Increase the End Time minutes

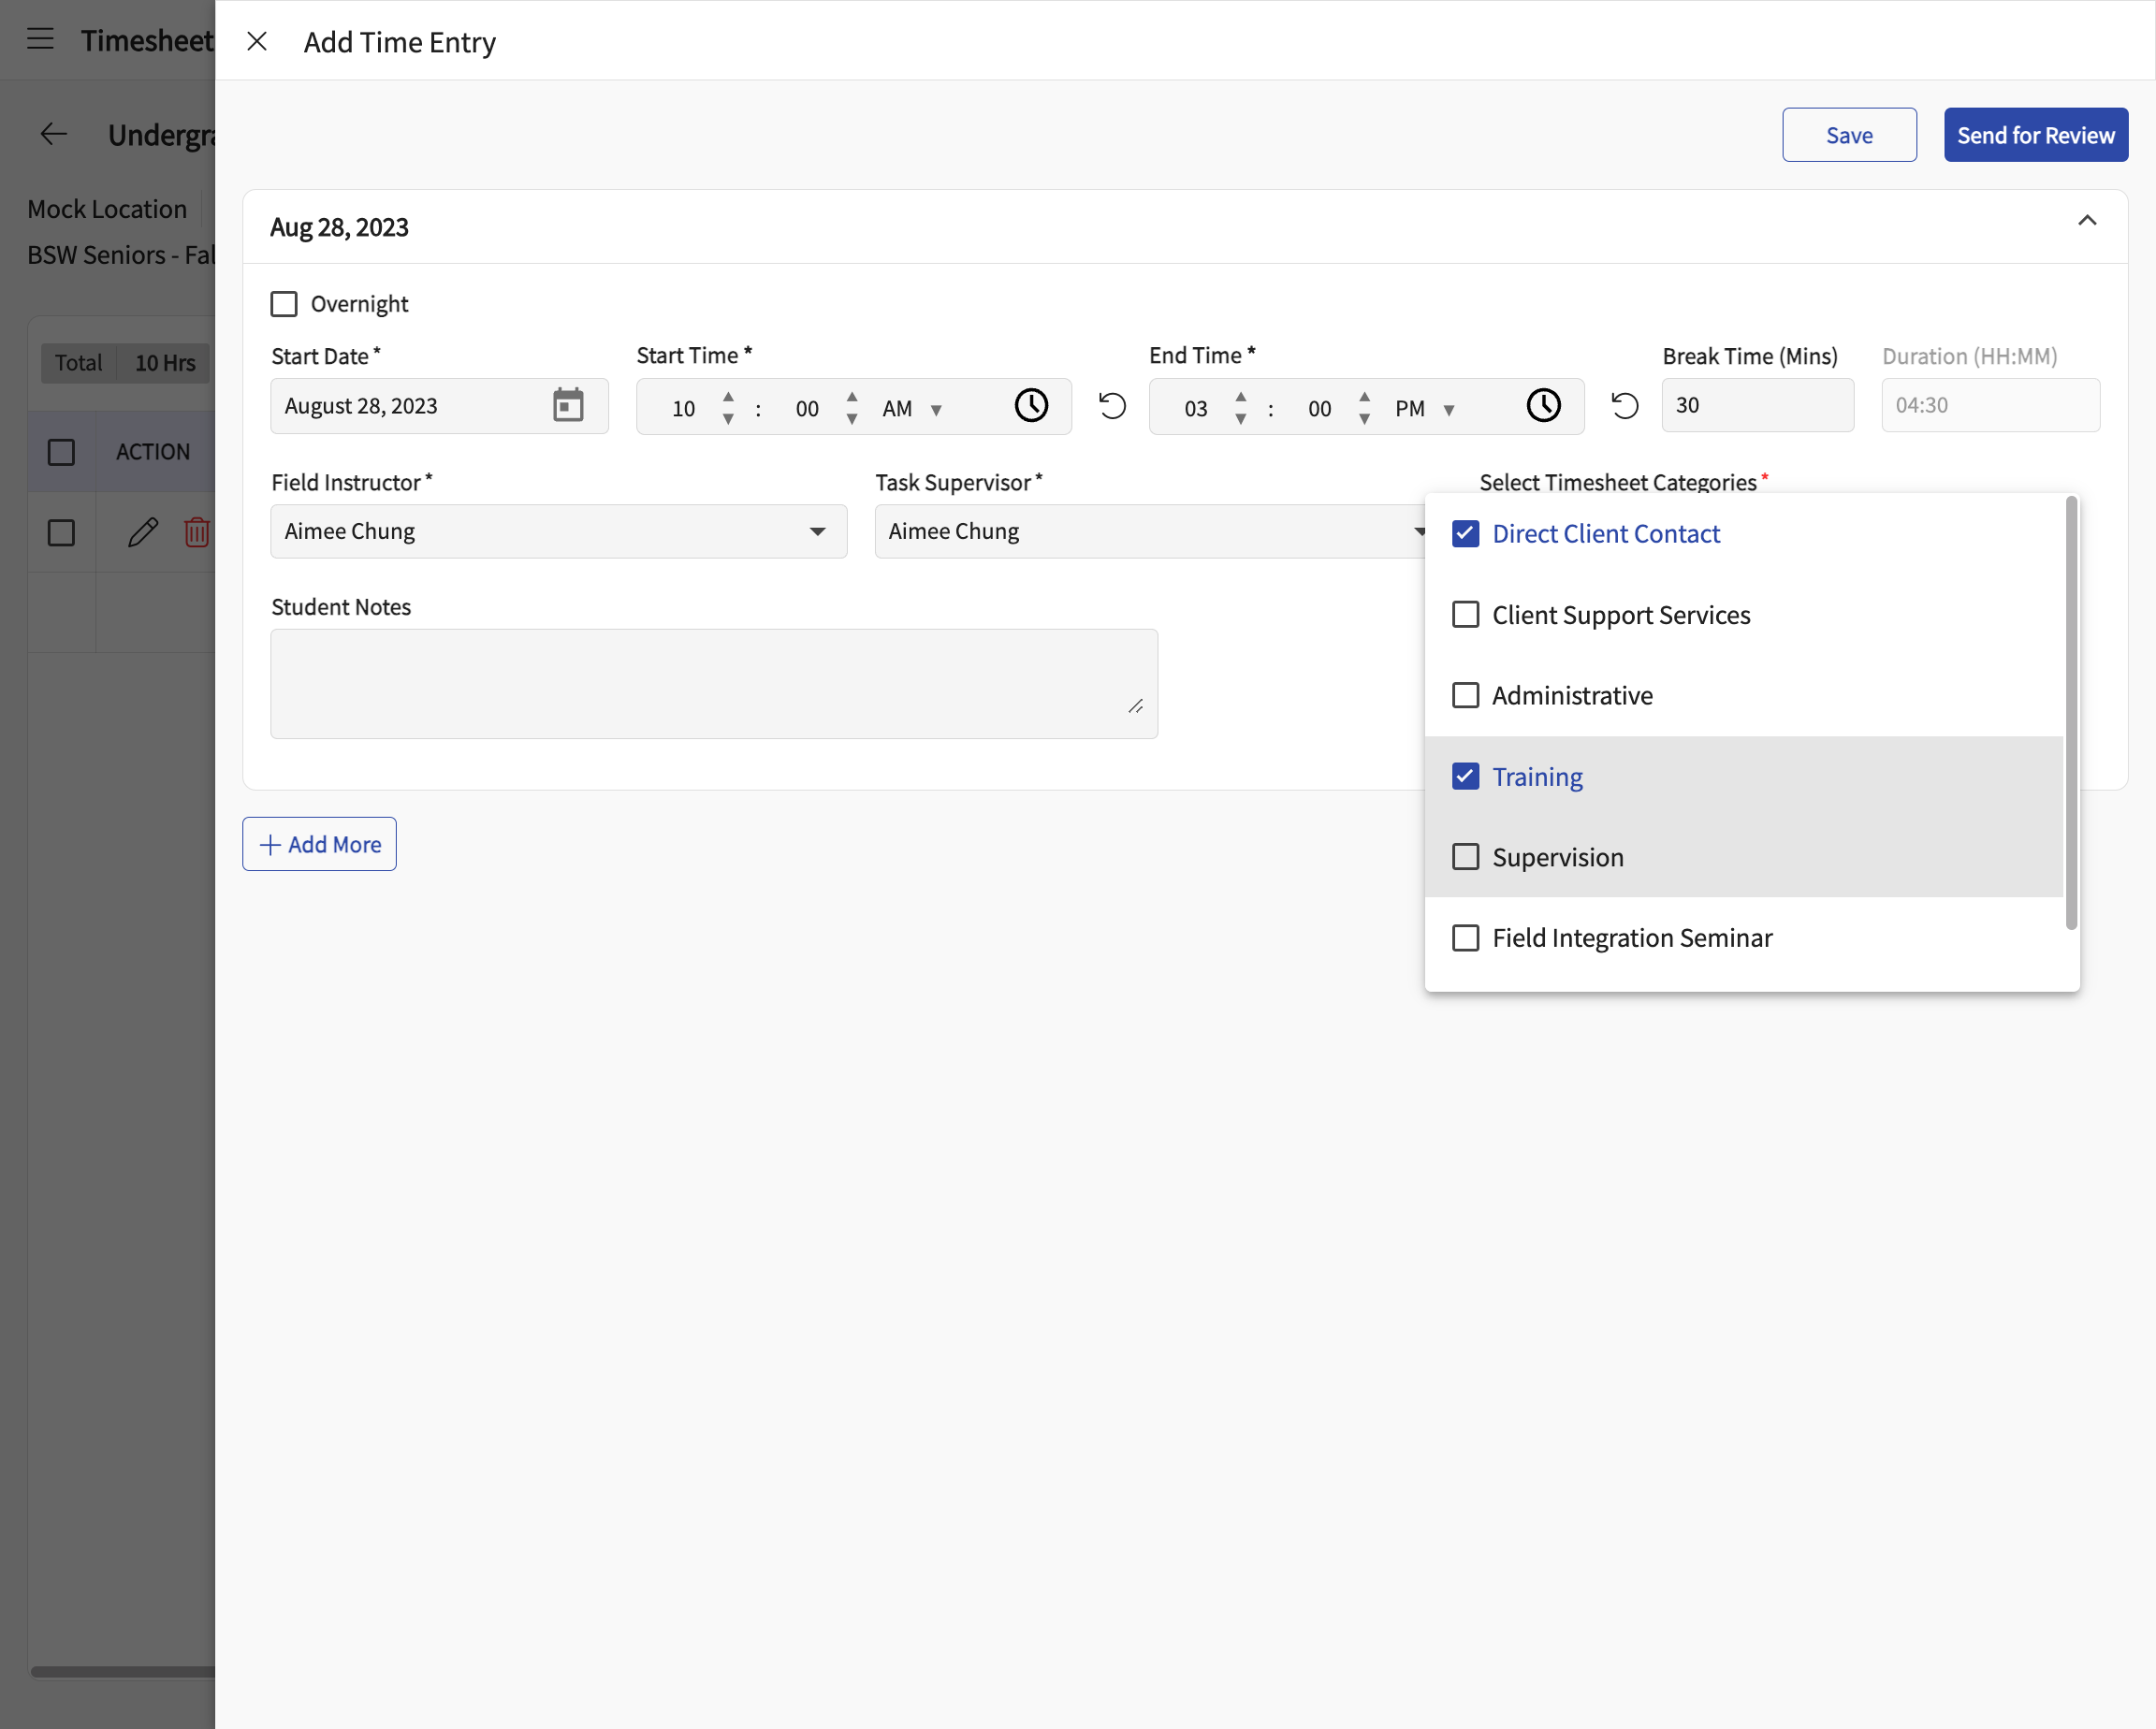click(x=1365, y=397)
